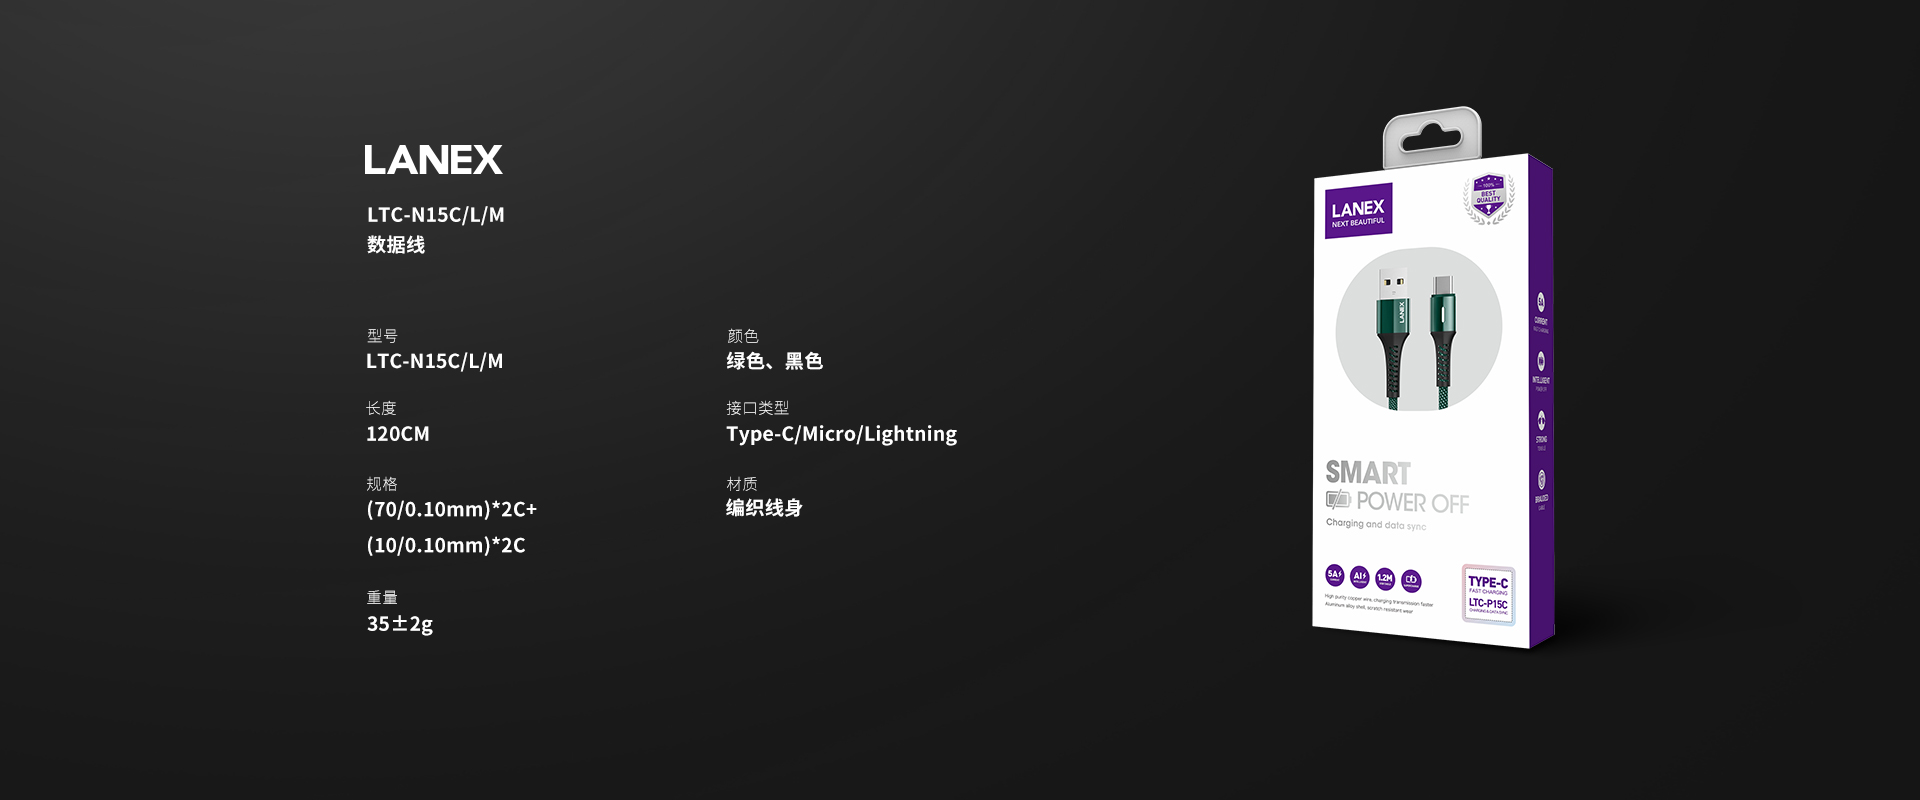This screenshot has width=1920, height=800.
Task: Click the fourth purple circle icon on the package front
Action: (1411, 580)
